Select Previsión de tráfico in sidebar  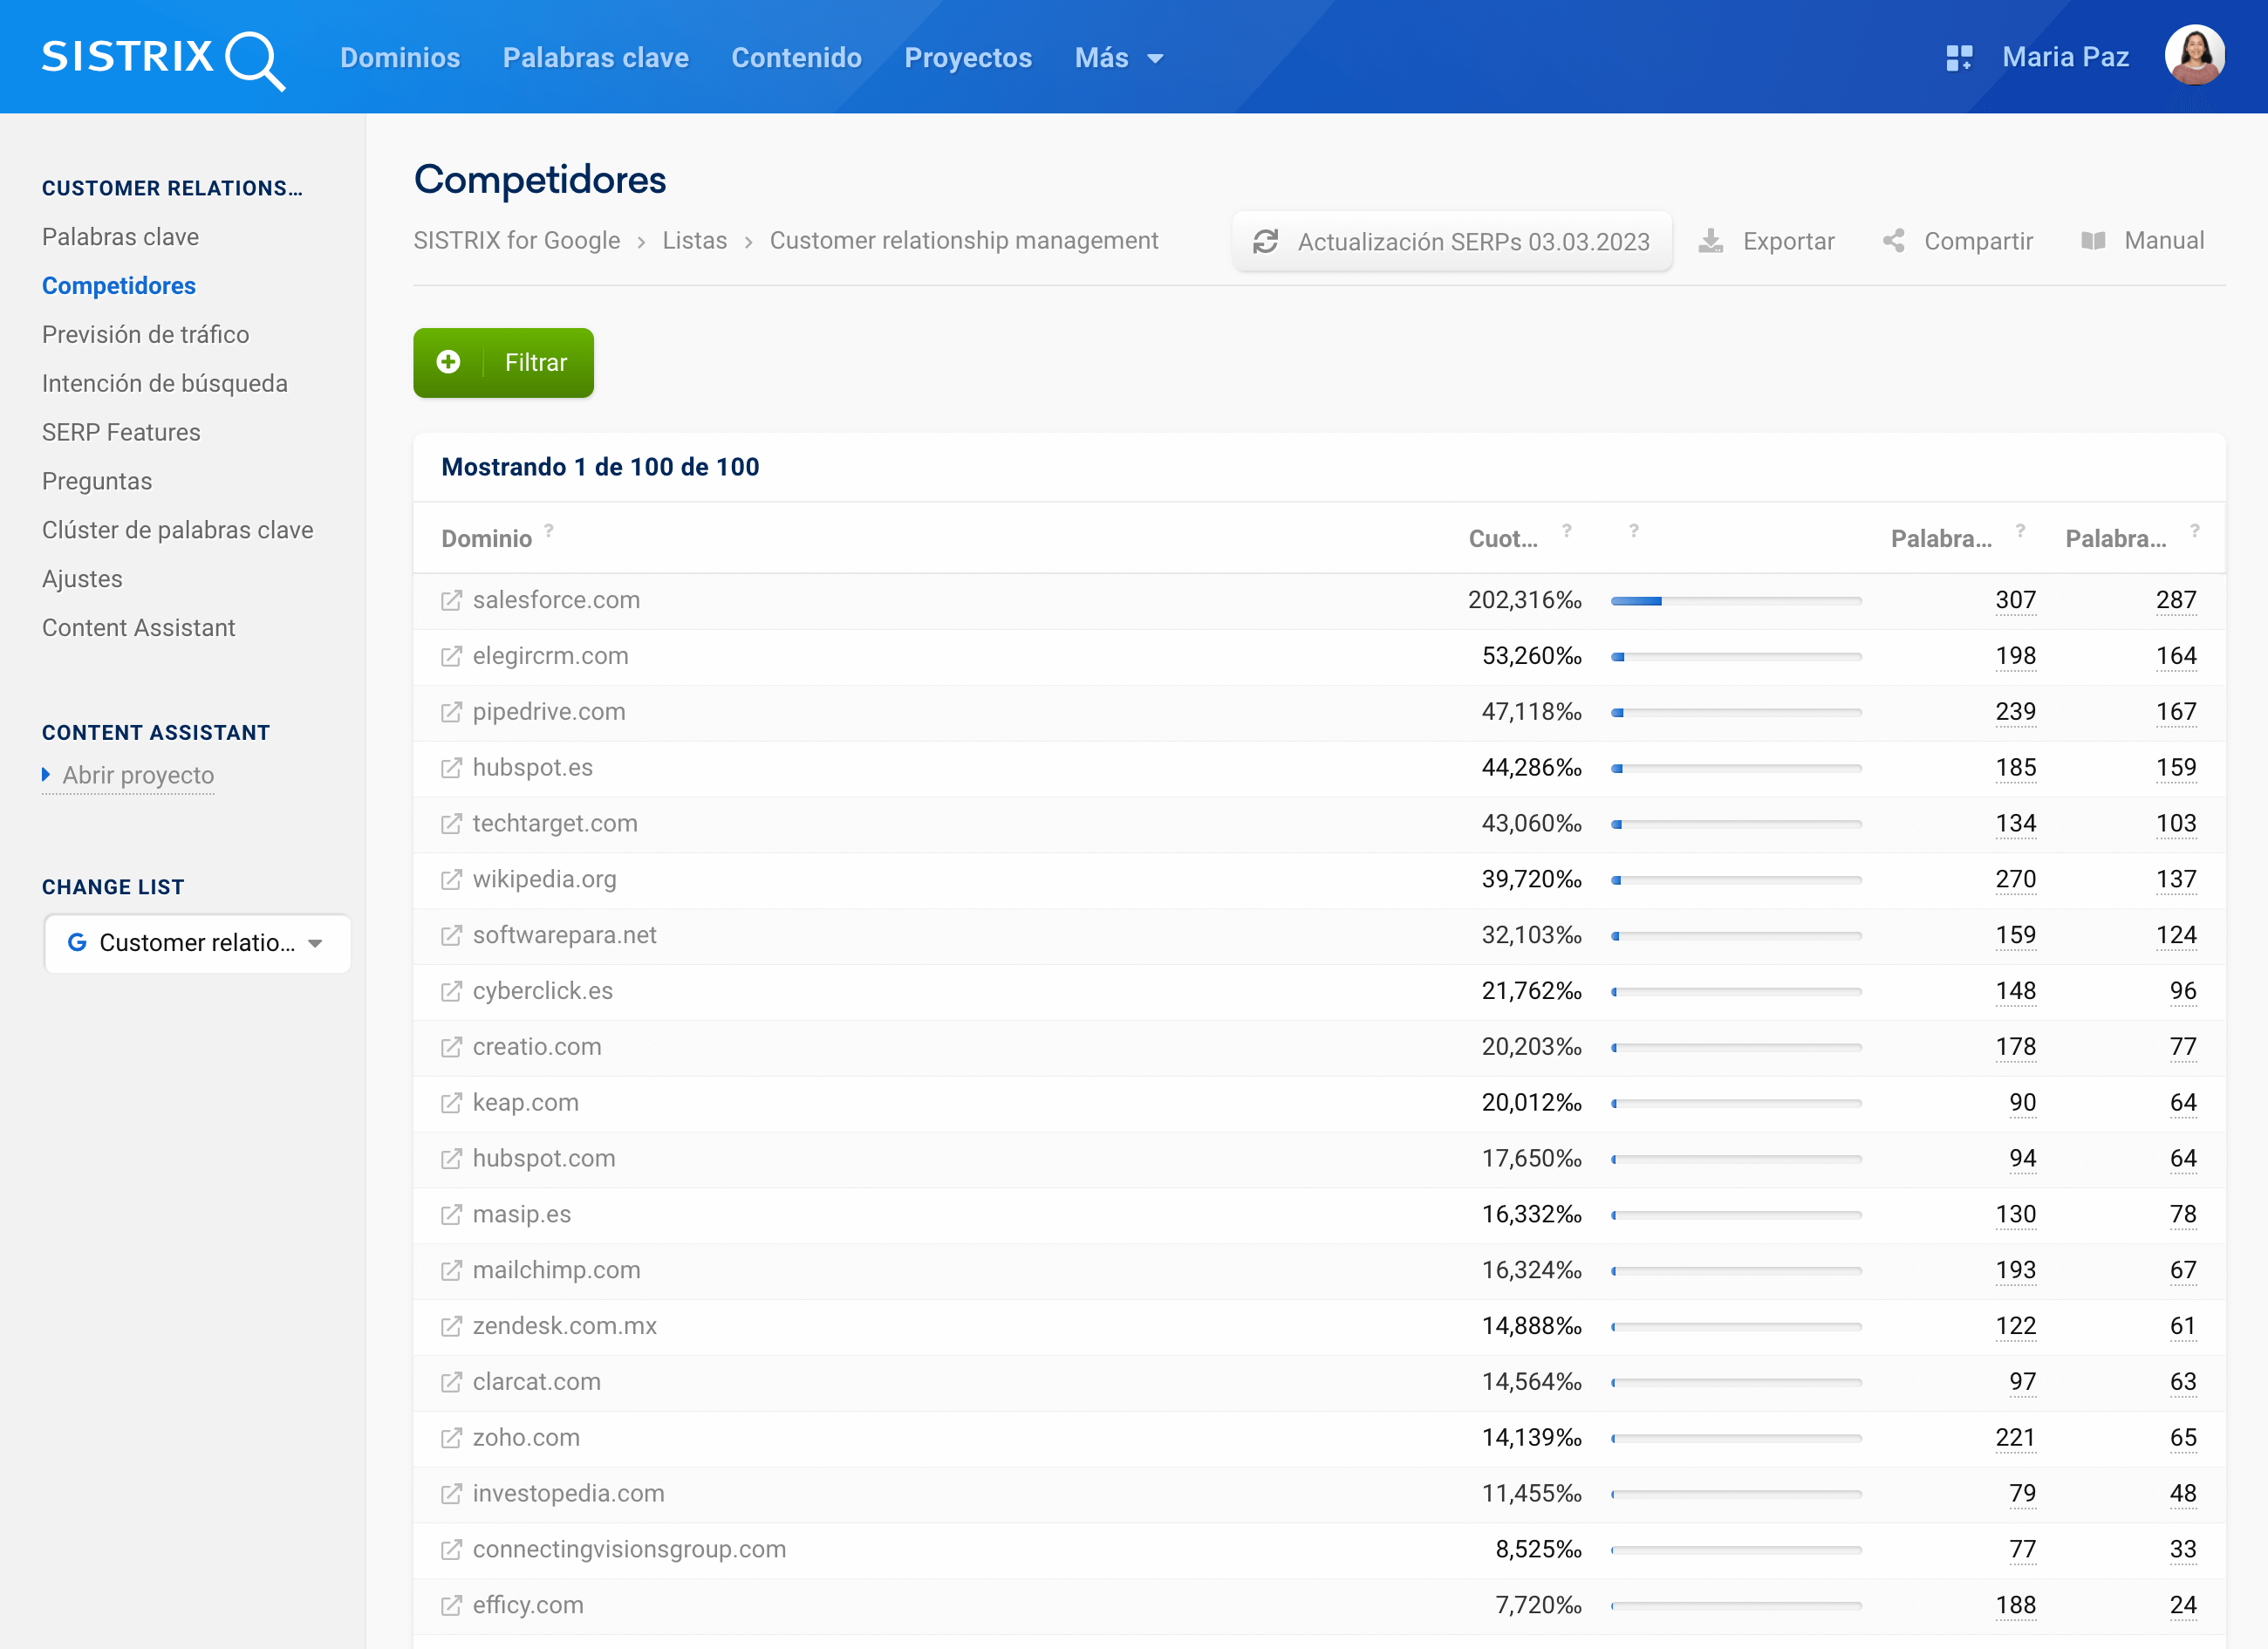(145, 334)
